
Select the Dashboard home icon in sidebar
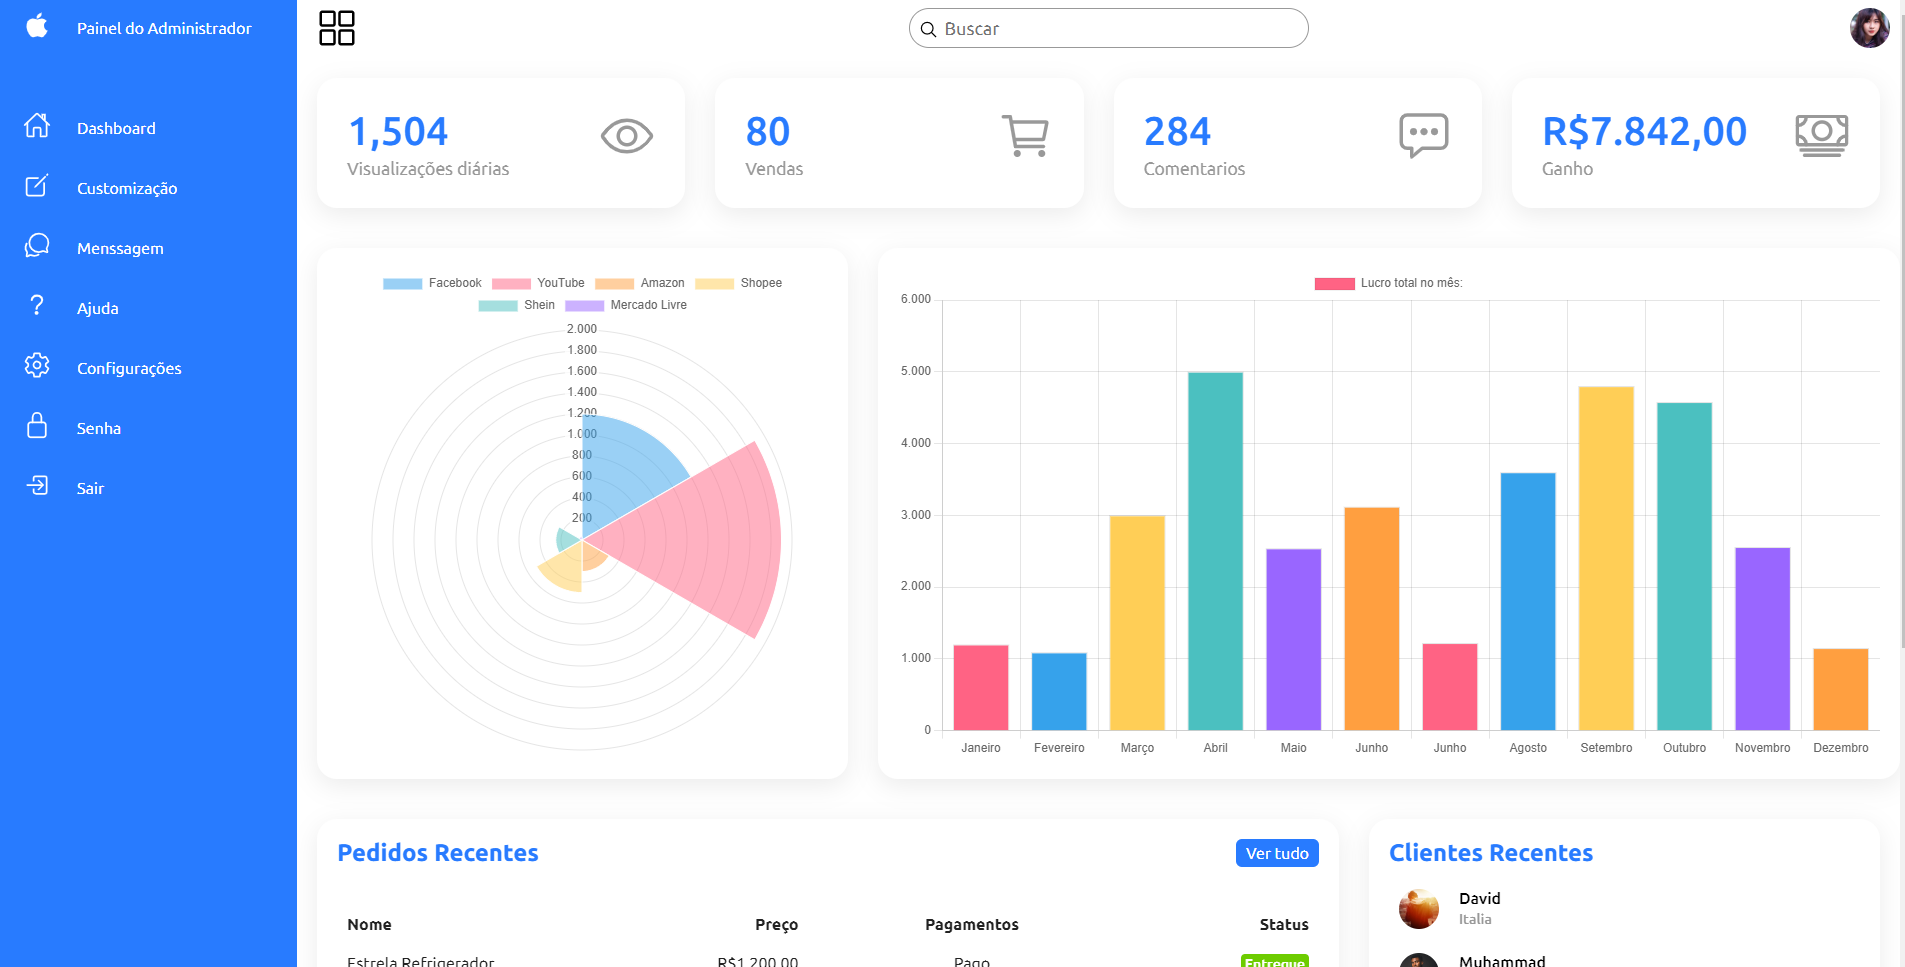point(37,127)
